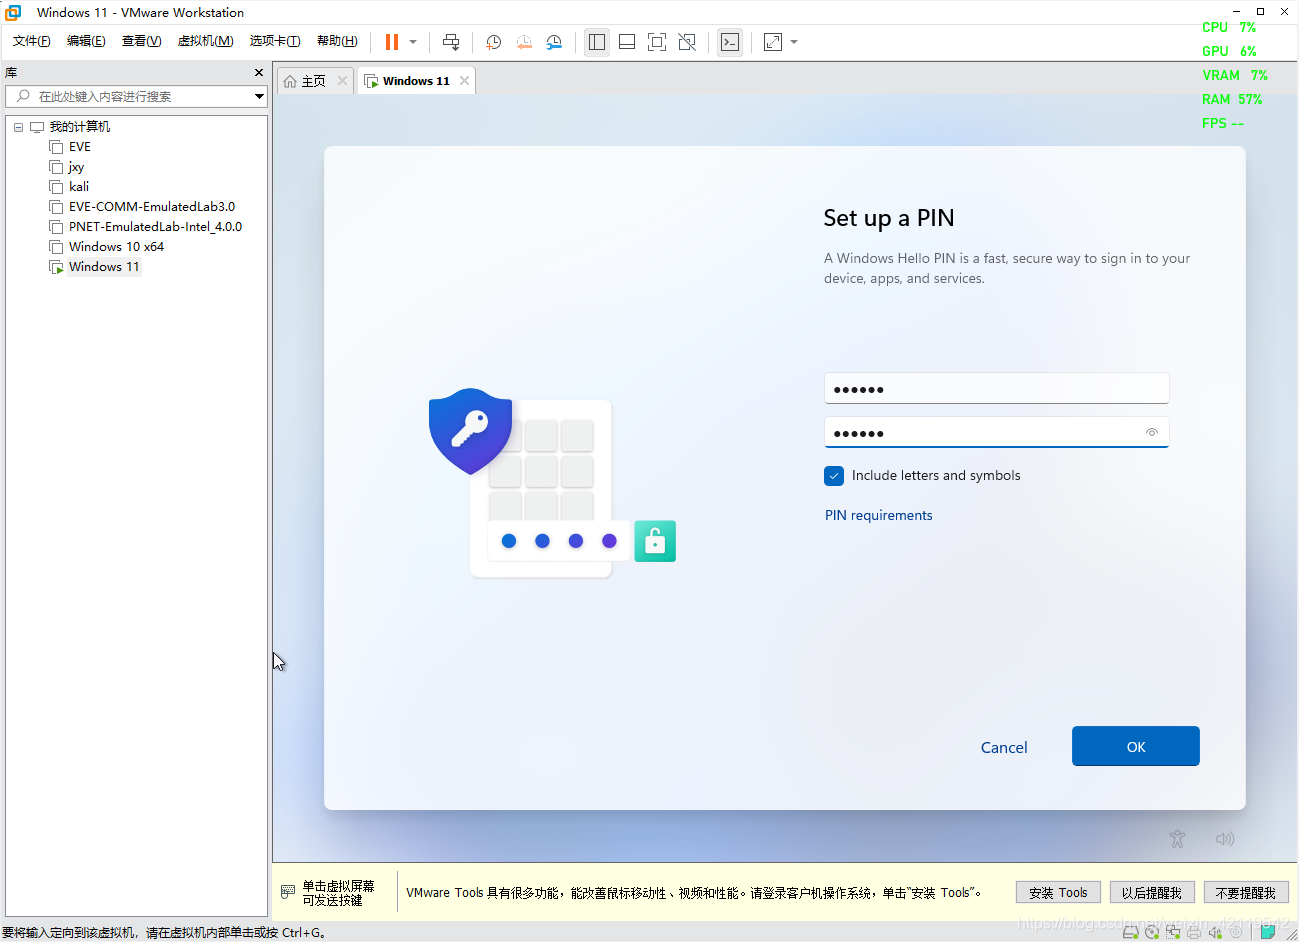Click the keyboard hint icon in the info bar
The image size is (1299, 942).
[x=288, y=891]
